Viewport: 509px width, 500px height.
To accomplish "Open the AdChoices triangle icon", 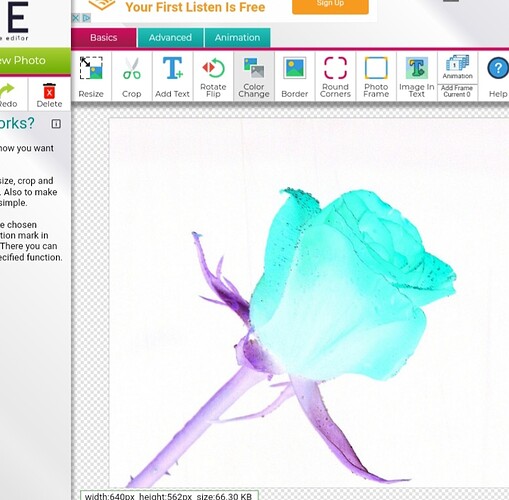I will (x=86, y=18).
